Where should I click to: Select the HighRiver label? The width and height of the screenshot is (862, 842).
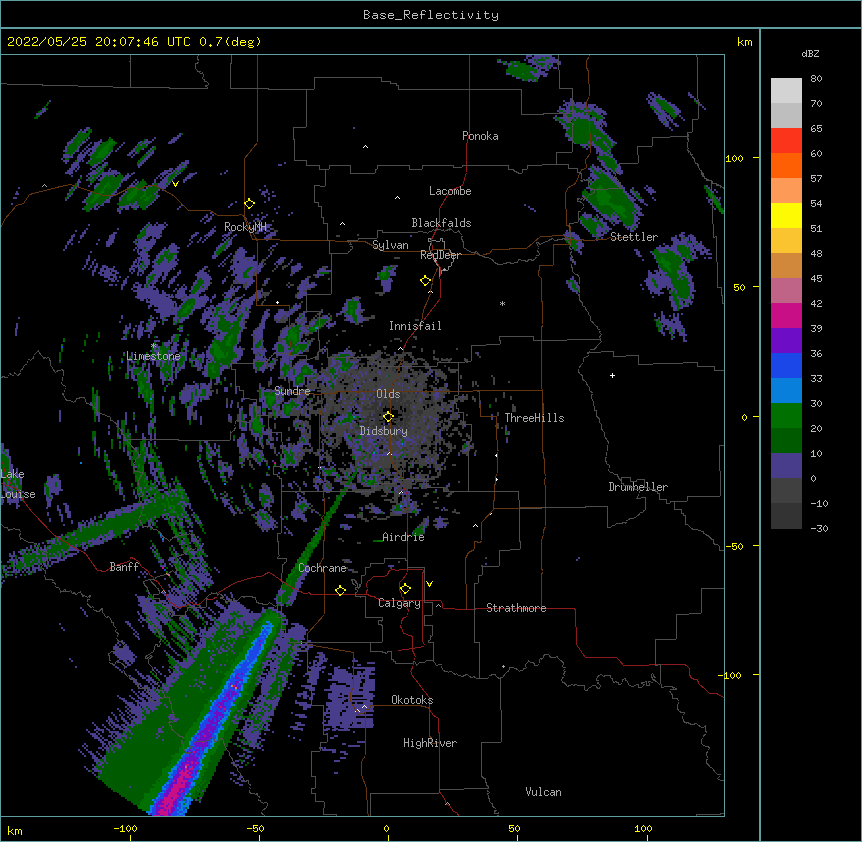(430, 743)
